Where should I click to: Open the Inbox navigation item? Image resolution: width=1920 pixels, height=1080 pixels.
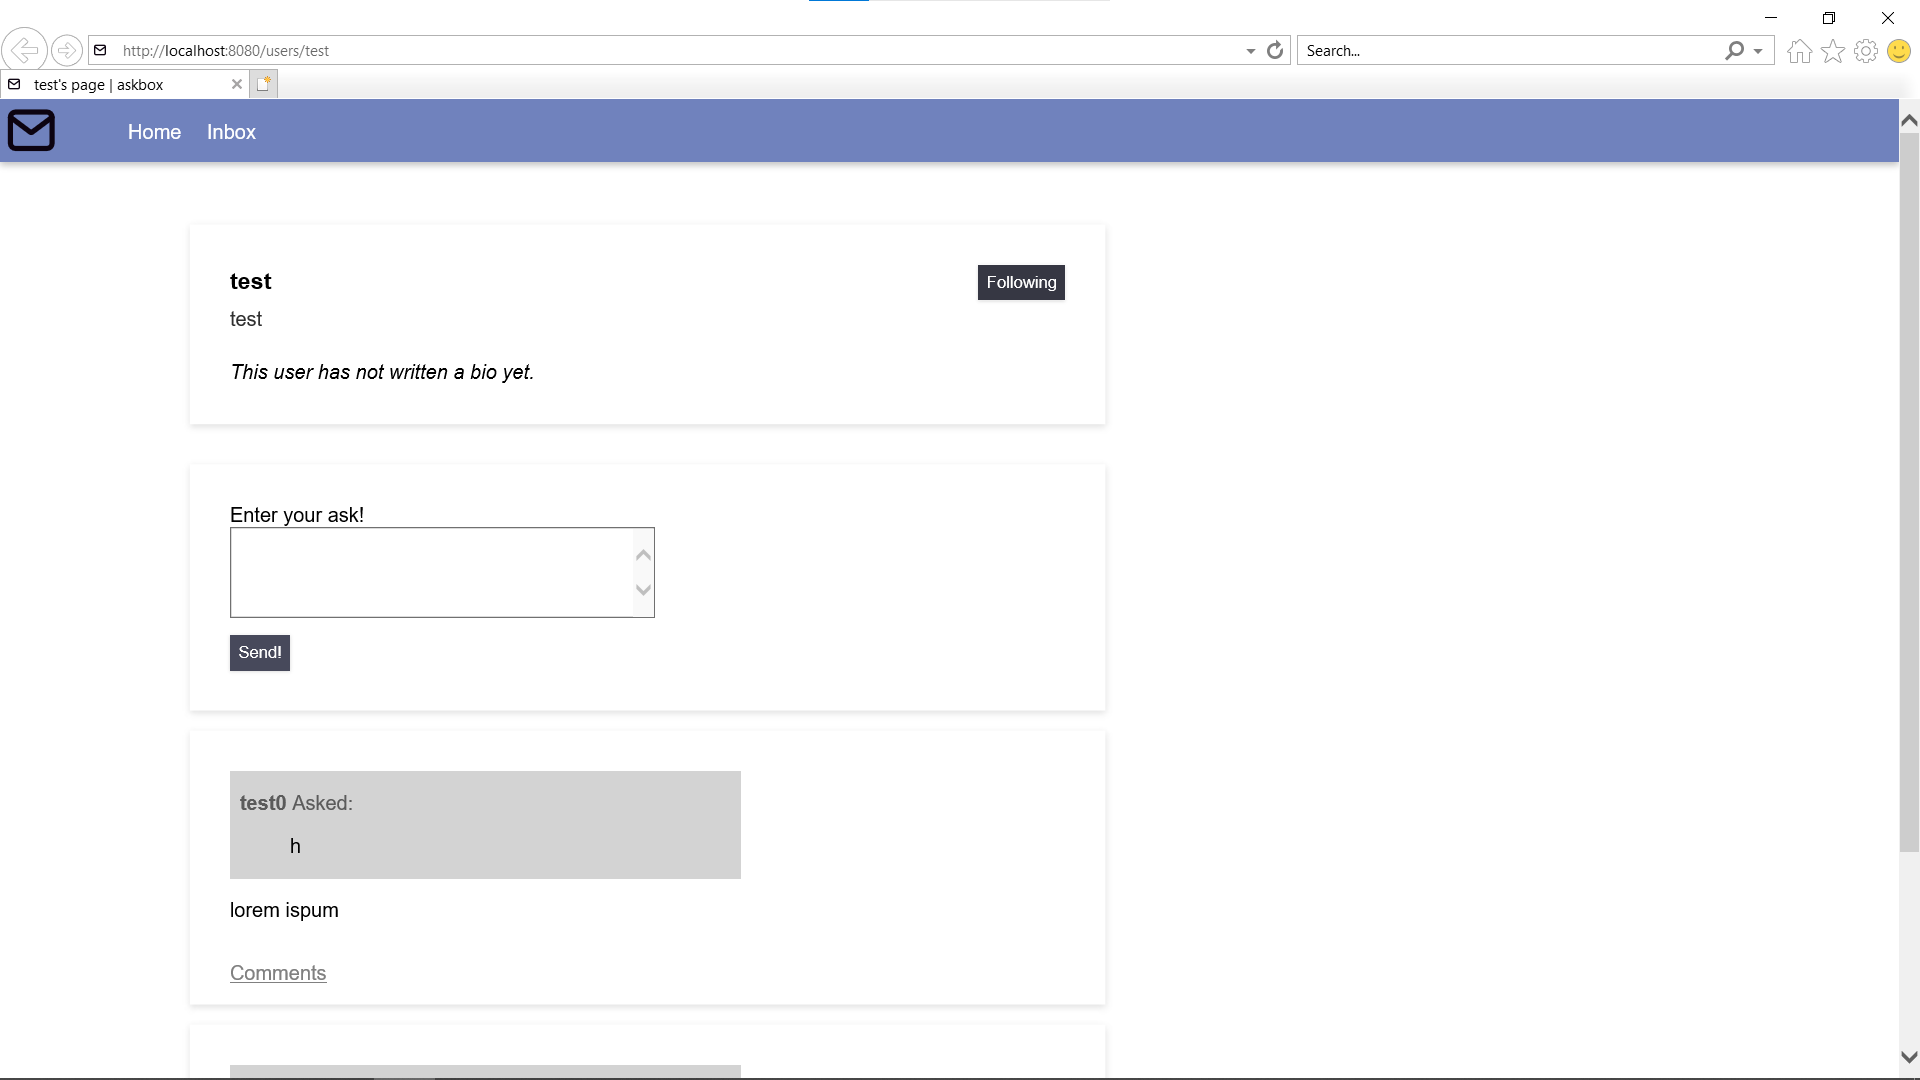pyautogui.click(x=231, y=132)
